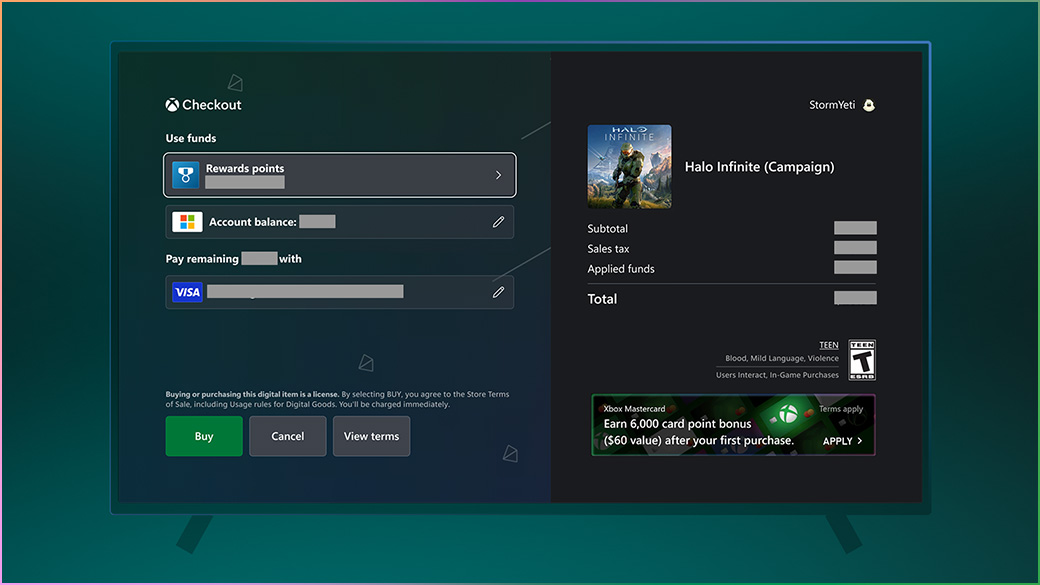1040x585 pixels.
Task: Cancel the checkout
Action: (287, 436)
